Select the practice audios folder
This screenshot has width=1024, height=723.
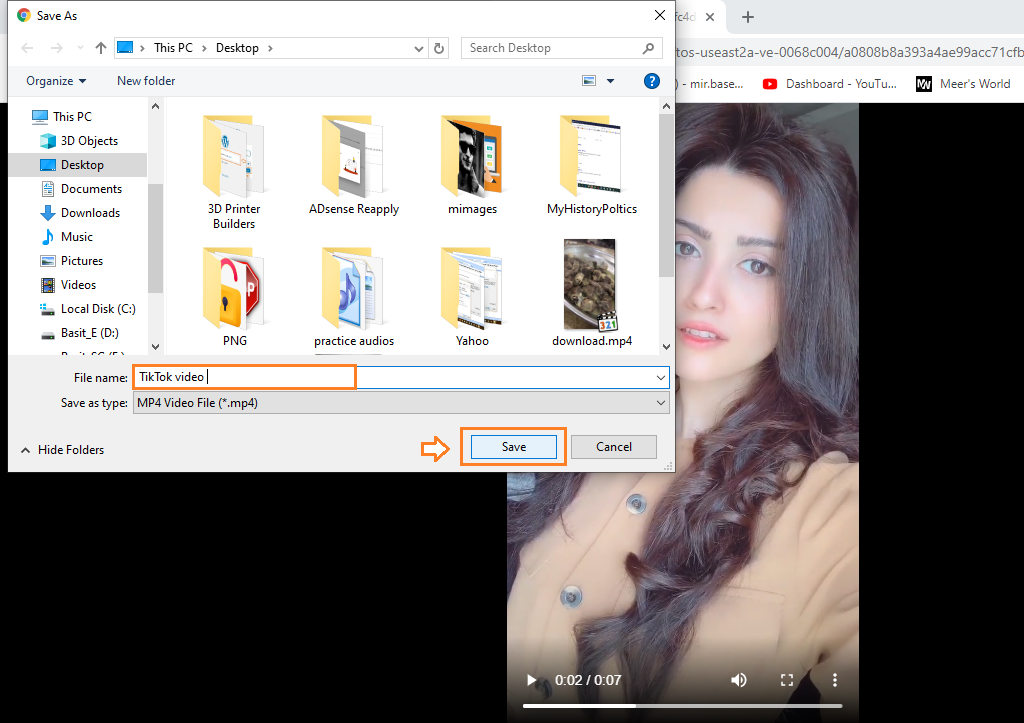pyautogui.click(x=353, y=297)
